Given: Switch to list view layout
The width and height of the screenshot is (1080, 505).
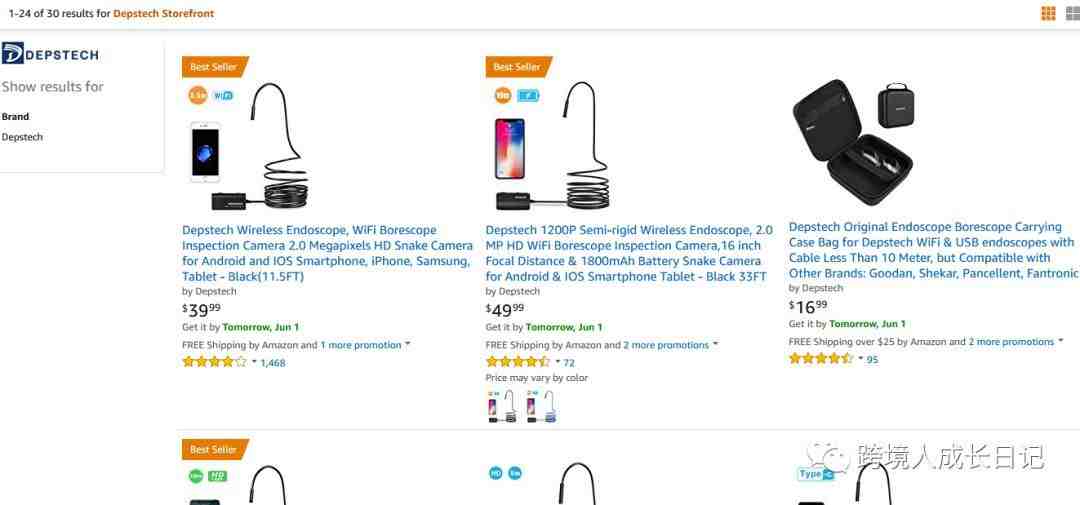Looking at the screenshot, I should (1072, 13).
